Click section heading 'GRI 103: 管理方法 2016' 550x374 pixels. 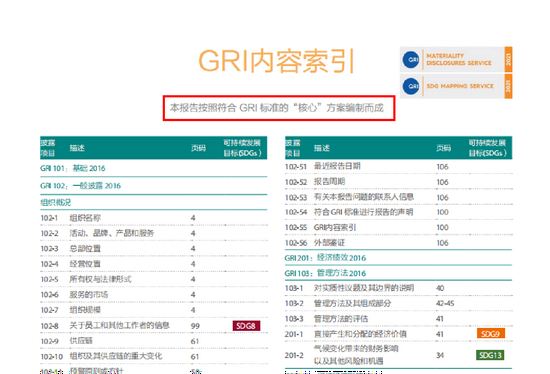pyautogui.click(x=325, y=273)
